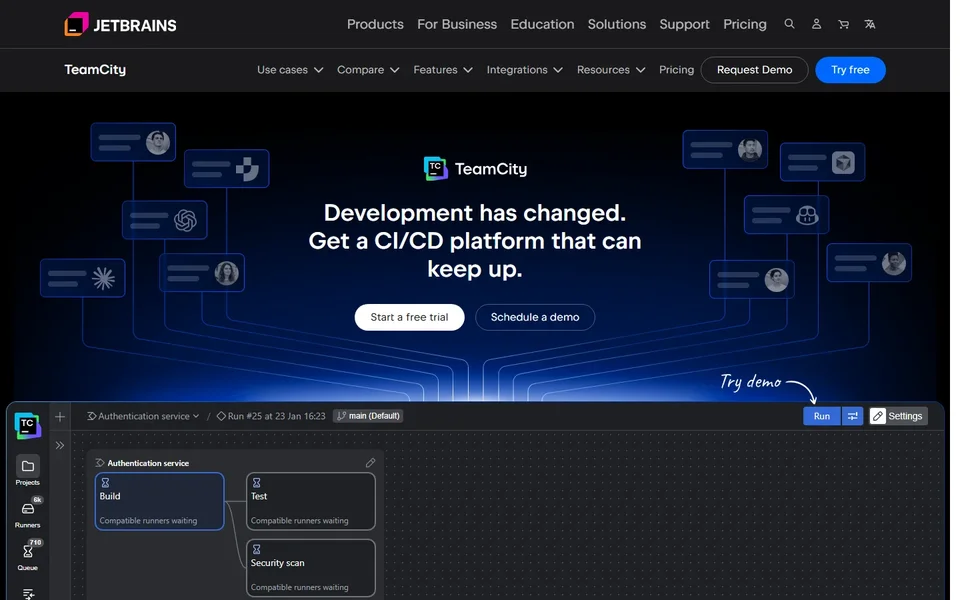
Task: Expand the Compare dropdown
Action: click(x=368, y=70)
